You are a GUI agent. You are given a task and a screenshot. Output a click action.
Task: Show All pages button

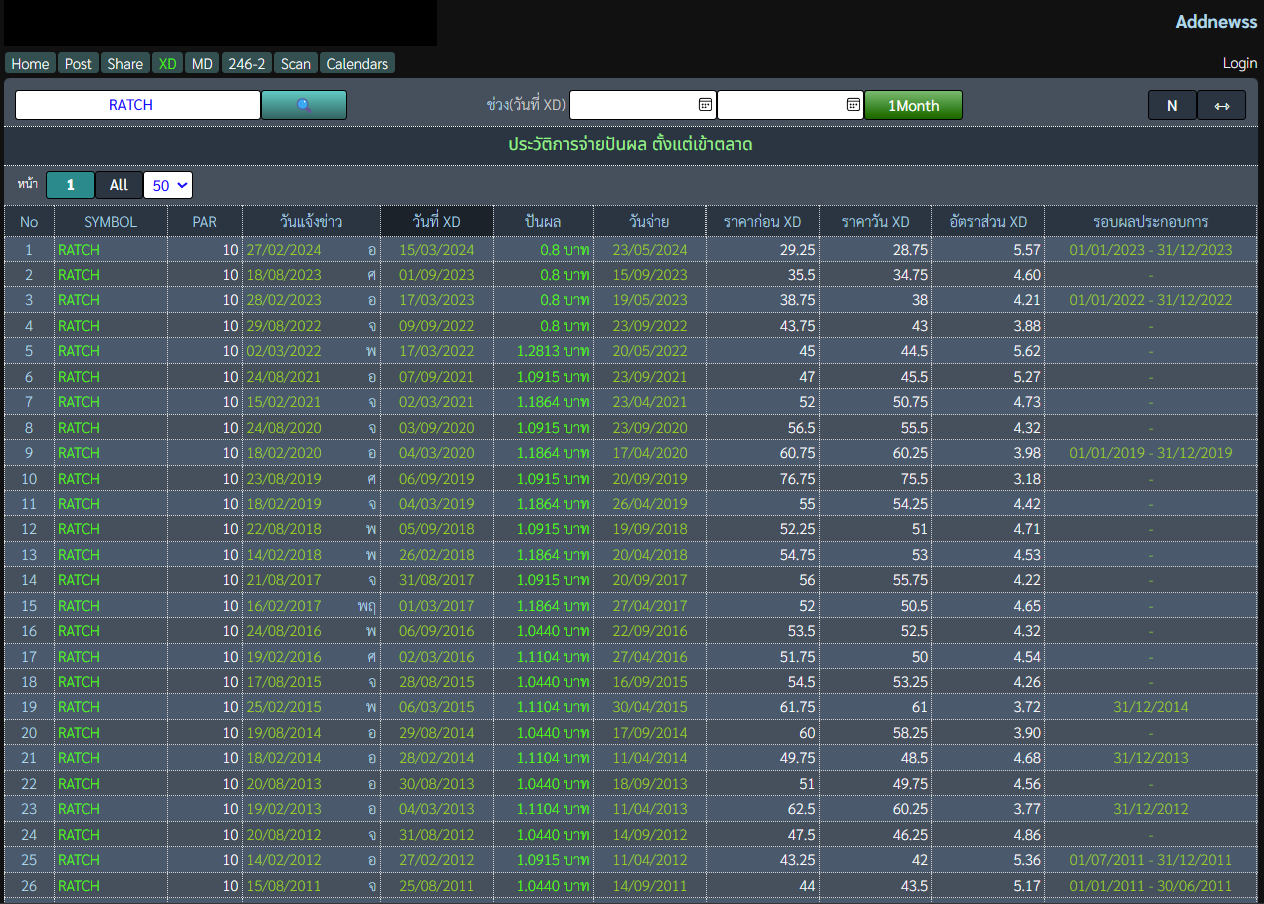(x=119, y=185)
